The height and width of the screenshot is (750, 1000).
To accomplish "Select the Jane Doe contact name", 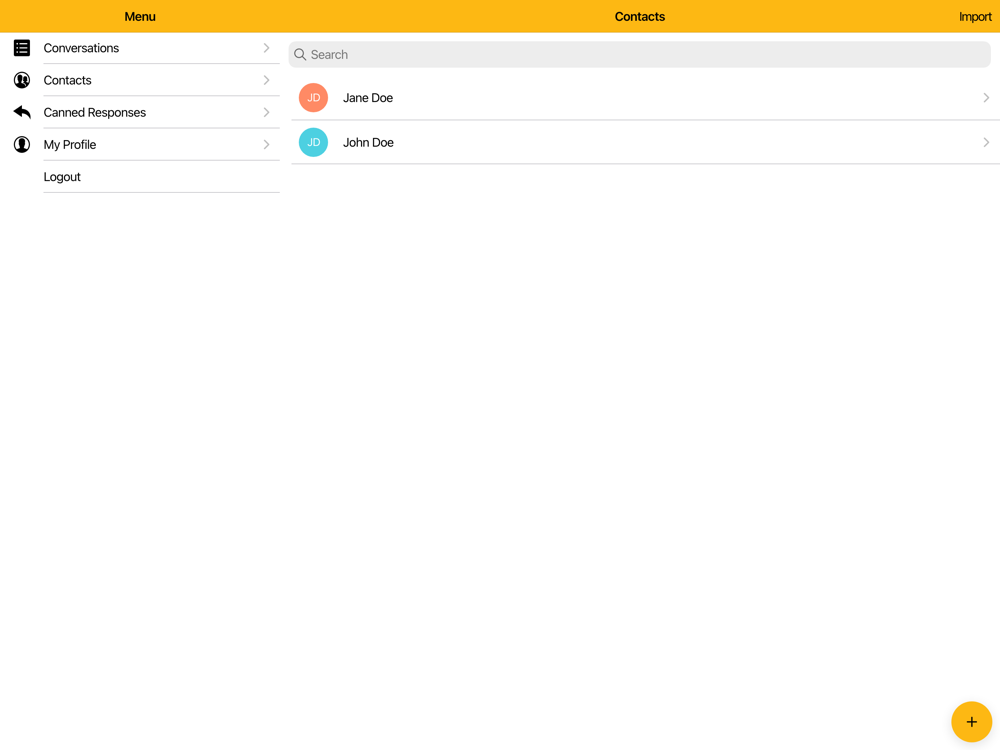I will point(368,98).
